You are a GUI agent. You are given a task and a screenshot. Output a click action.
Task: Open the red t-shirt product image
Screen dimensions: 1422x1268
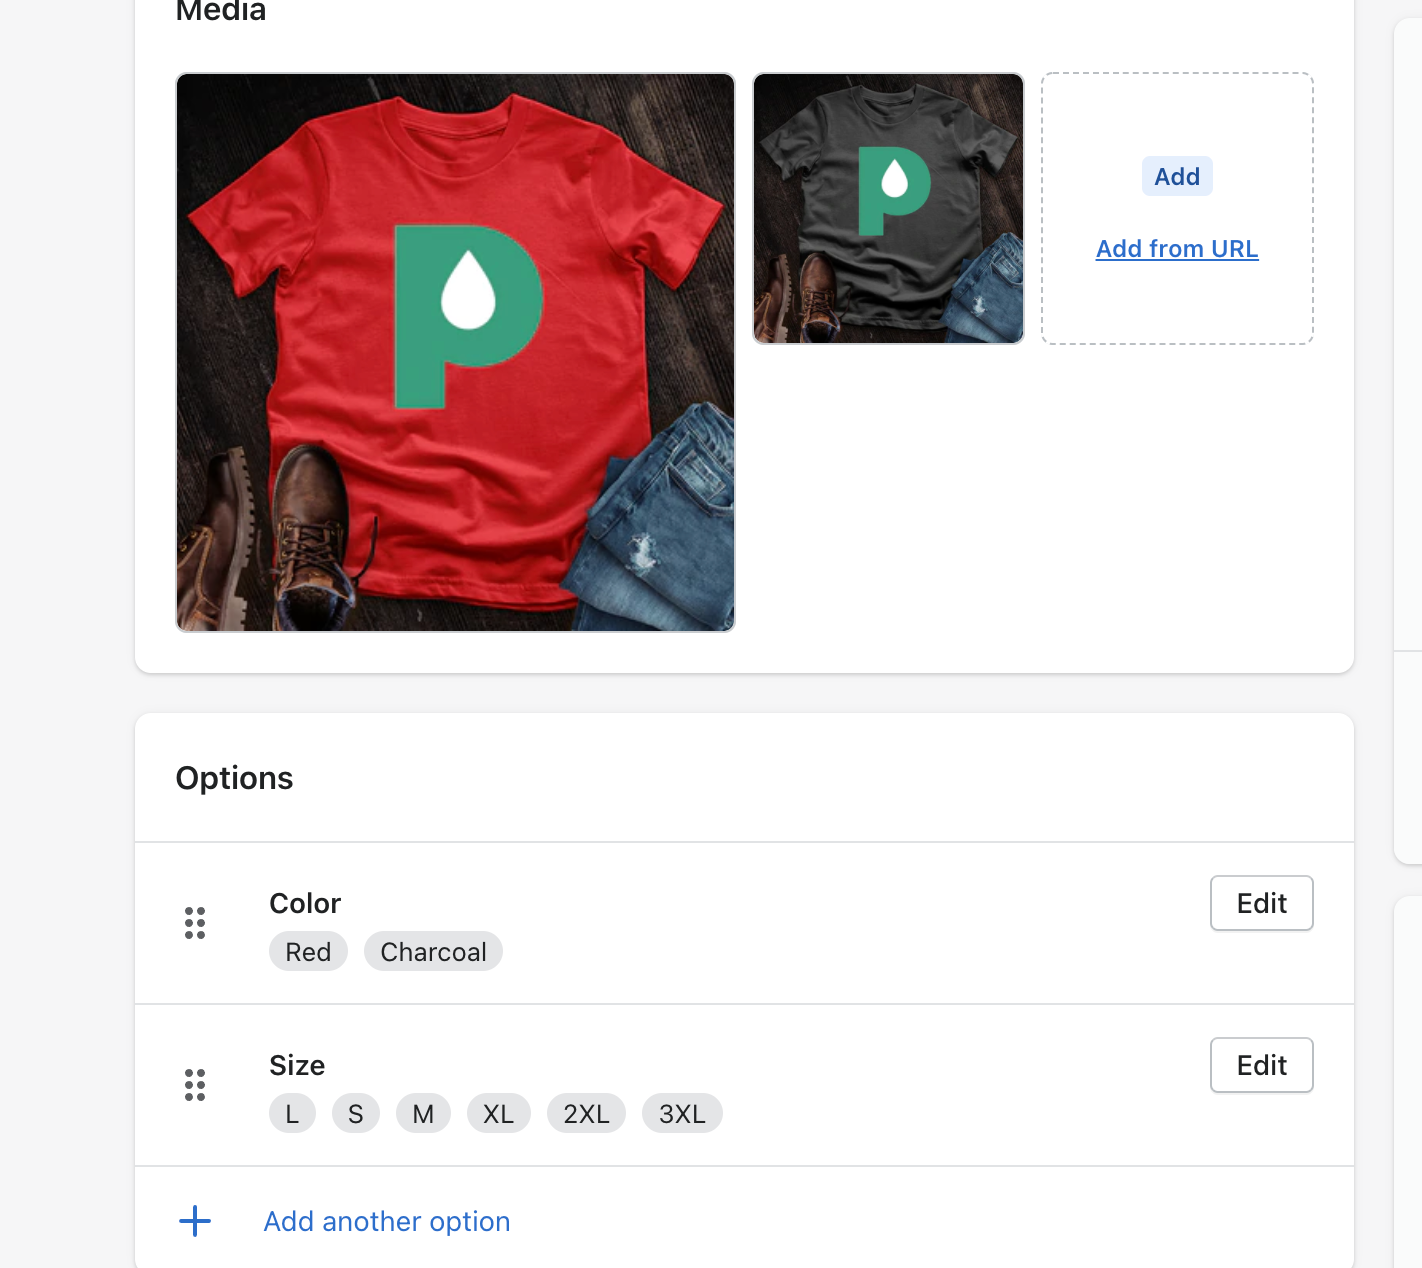point(455,352)
